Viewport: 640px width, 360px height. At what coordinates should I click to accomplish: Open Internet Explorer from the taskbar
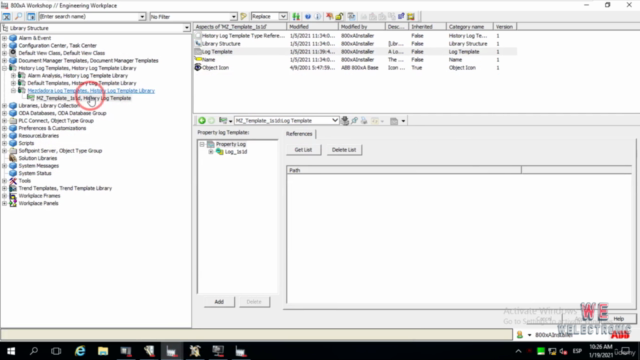pyautogui.click(x=80, y=351)
